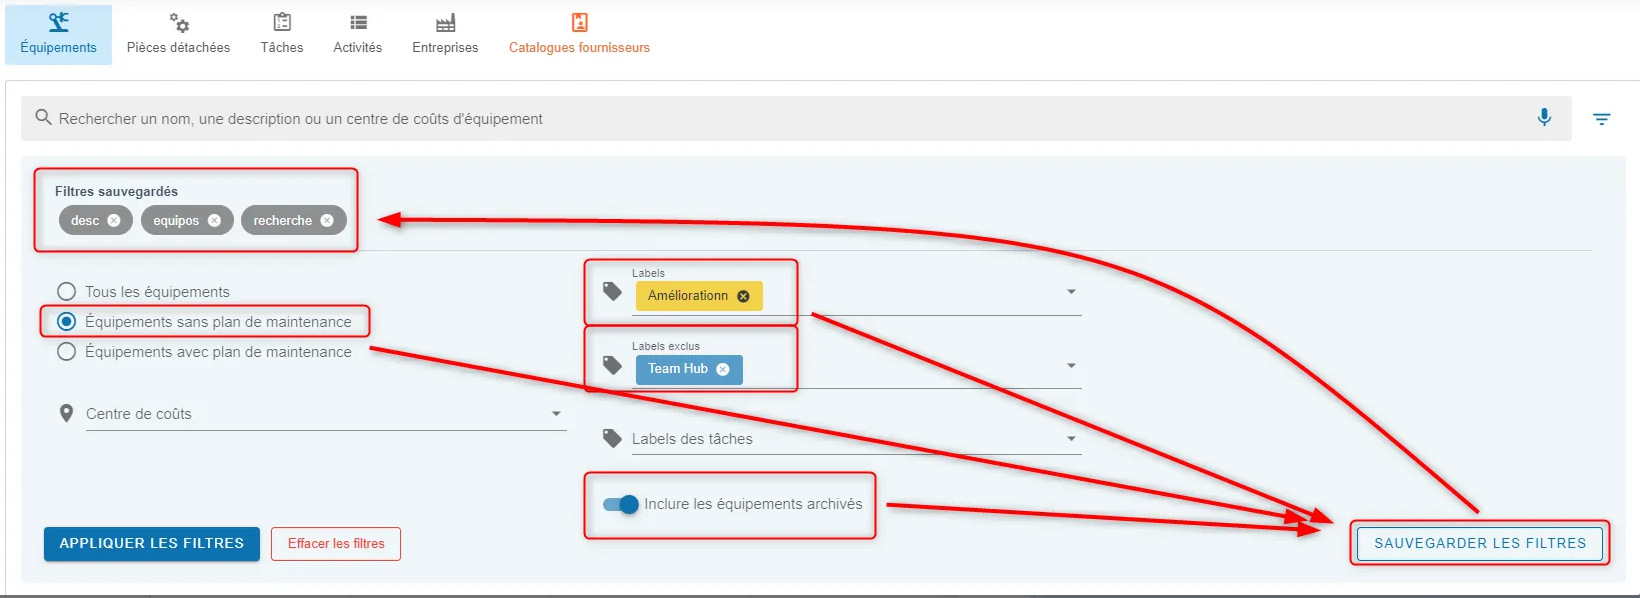Open the Équipements tab
The width and height of the screenshot is (1640, 598).
pyautogui.click(x=58, y=35)
